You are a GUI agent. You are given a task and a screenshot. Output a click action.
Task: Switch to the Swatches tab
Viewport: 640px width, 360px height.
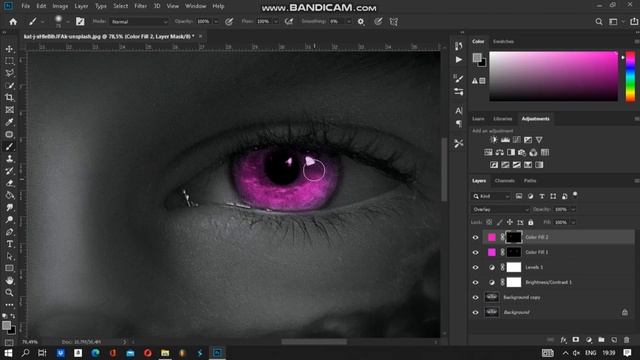[503, 42]
